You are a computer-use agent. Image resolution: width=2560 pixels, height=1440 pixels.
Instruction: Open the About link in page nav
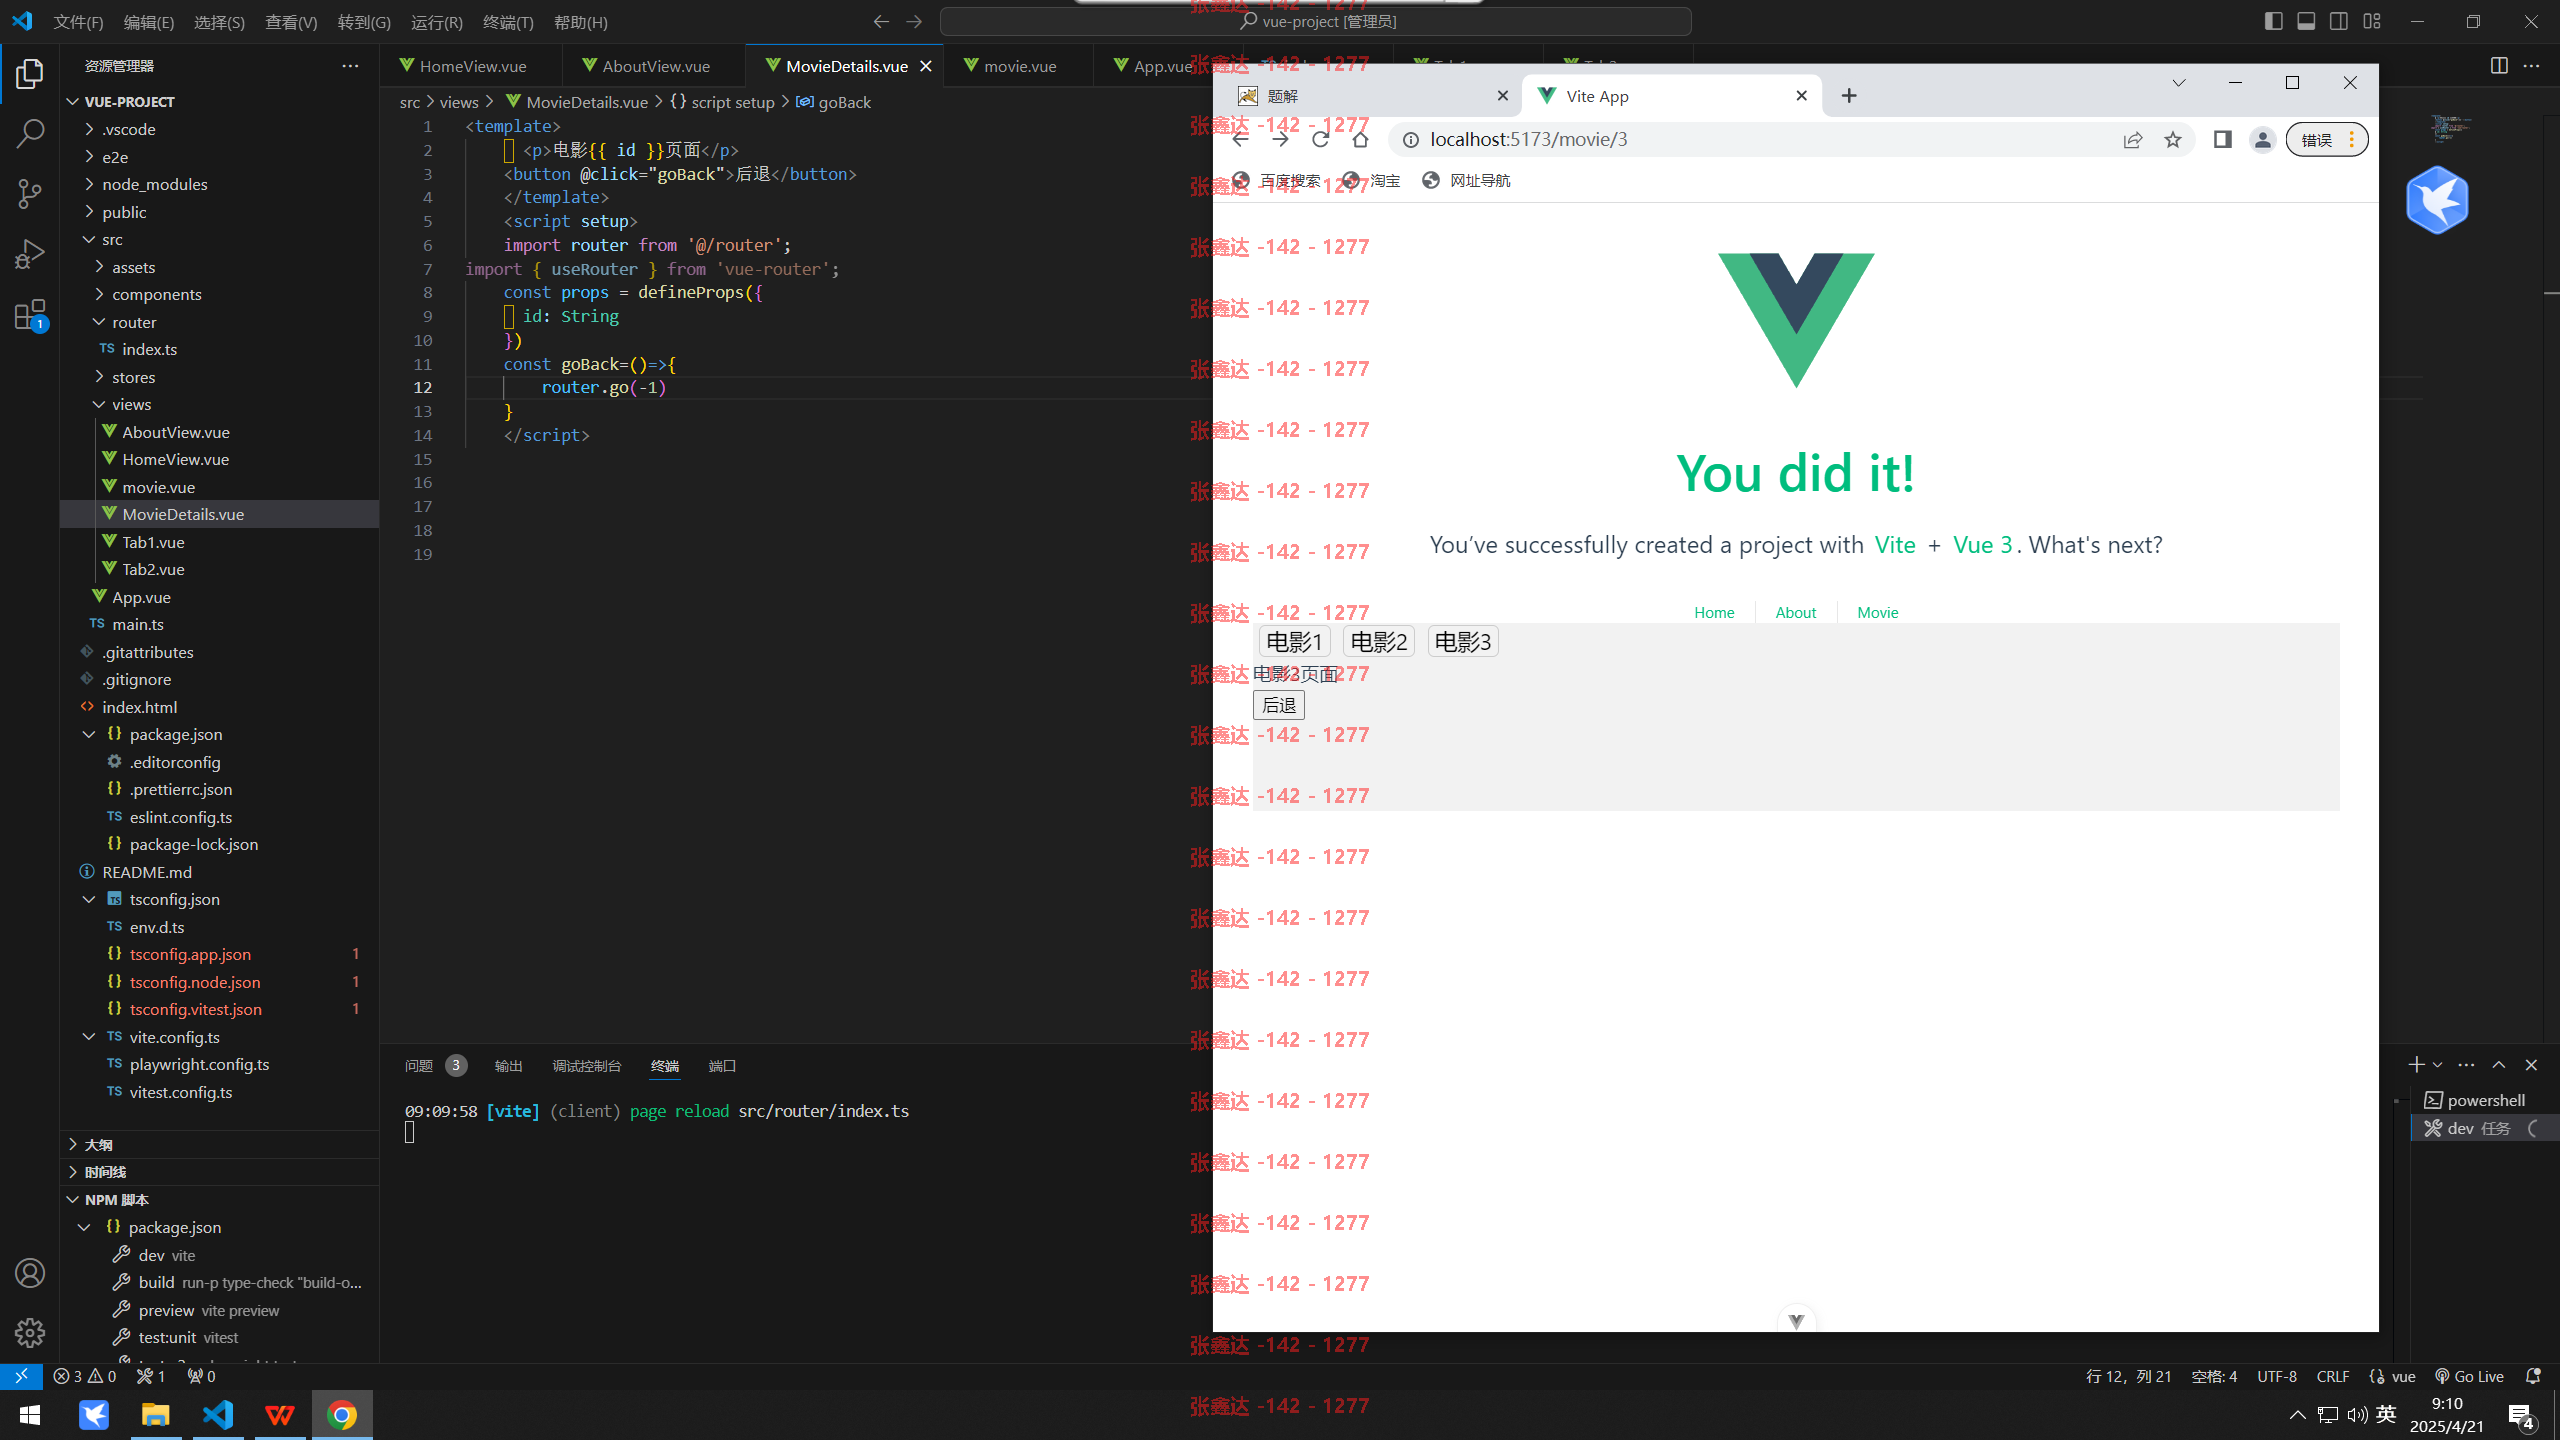point(1795,613)
